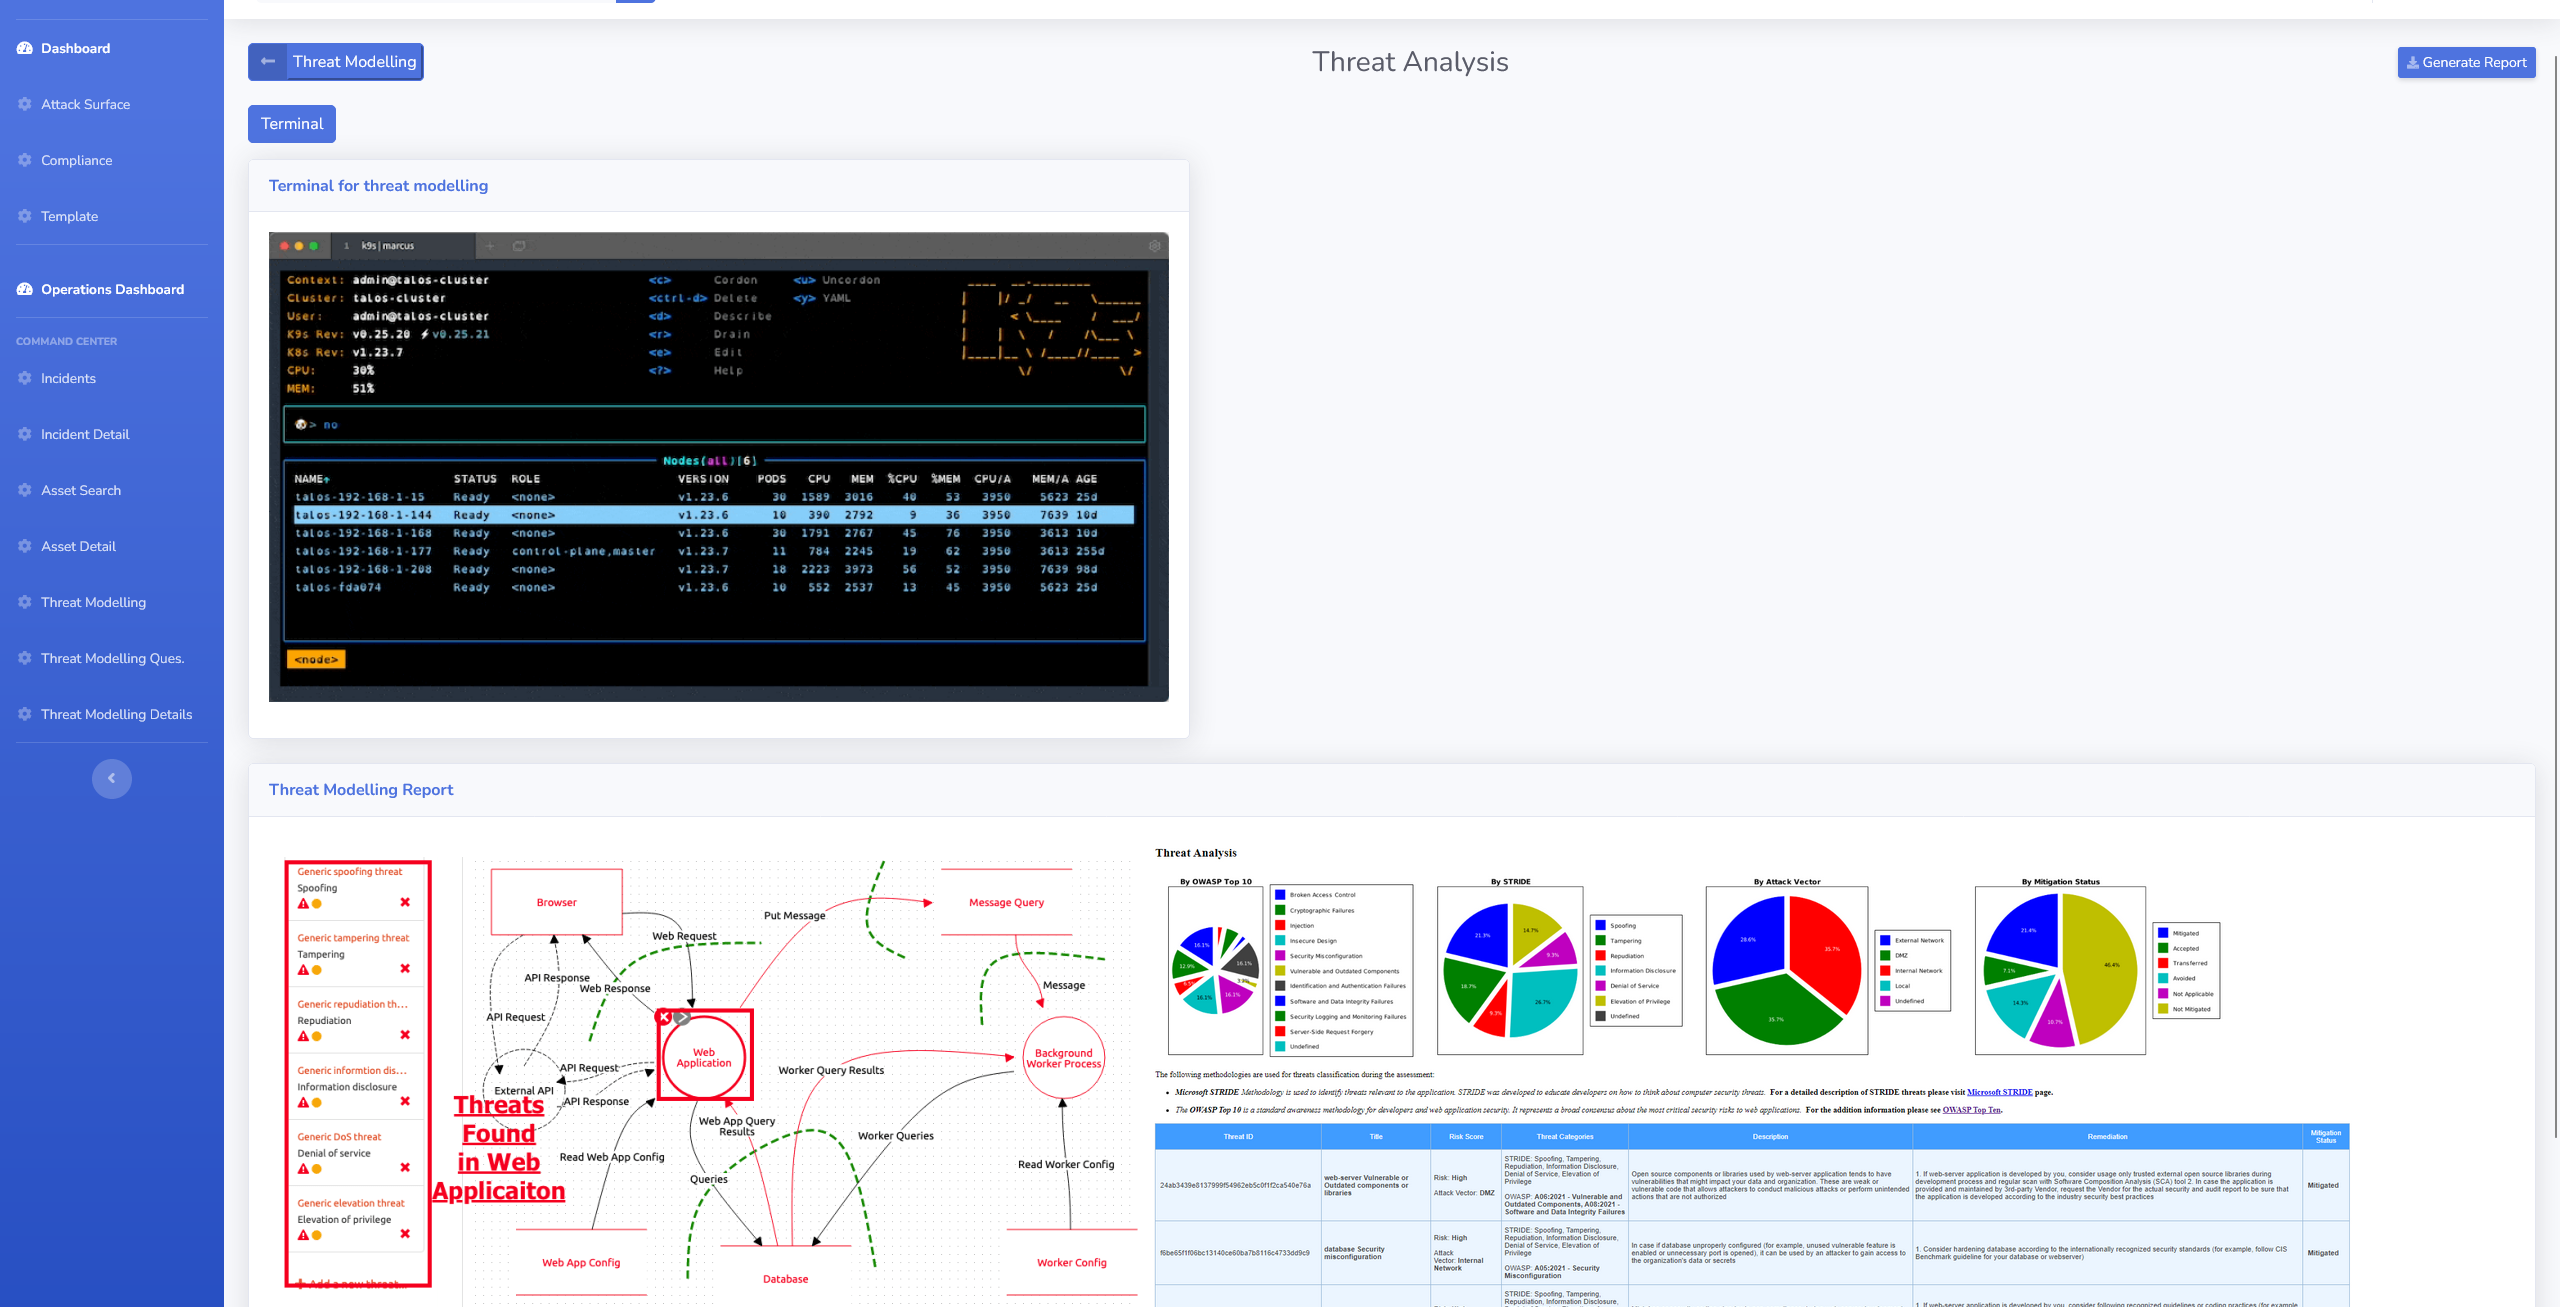Open the OWASP Top Ten link
2560x1307 pixels.
click(x=1971, y=1110)
